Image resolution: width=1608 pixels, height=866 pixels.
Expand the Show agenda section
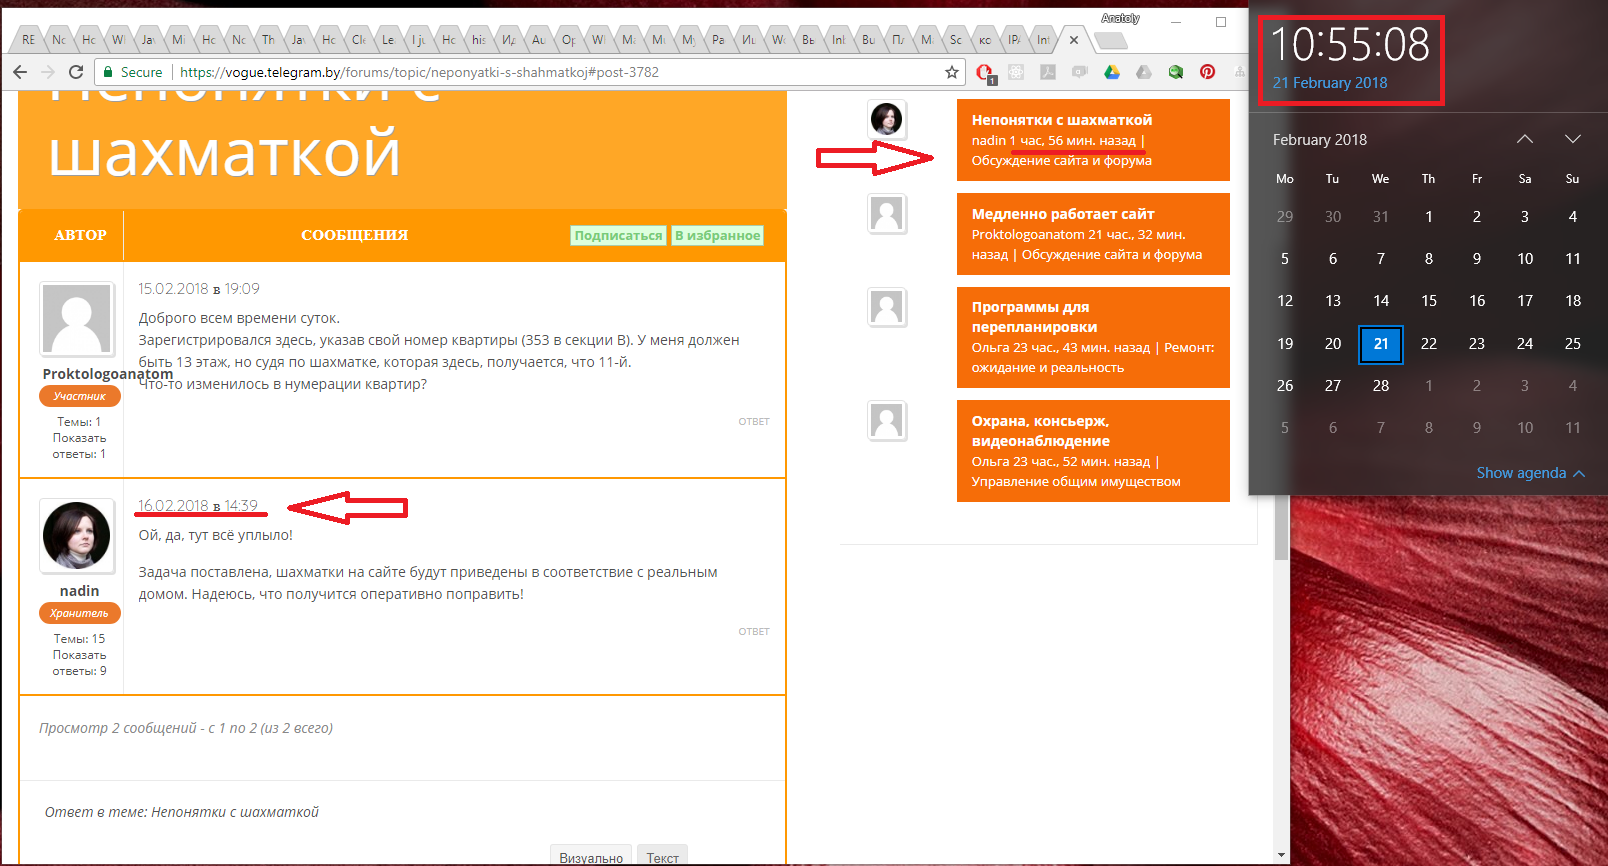[x=1530, y=473]
